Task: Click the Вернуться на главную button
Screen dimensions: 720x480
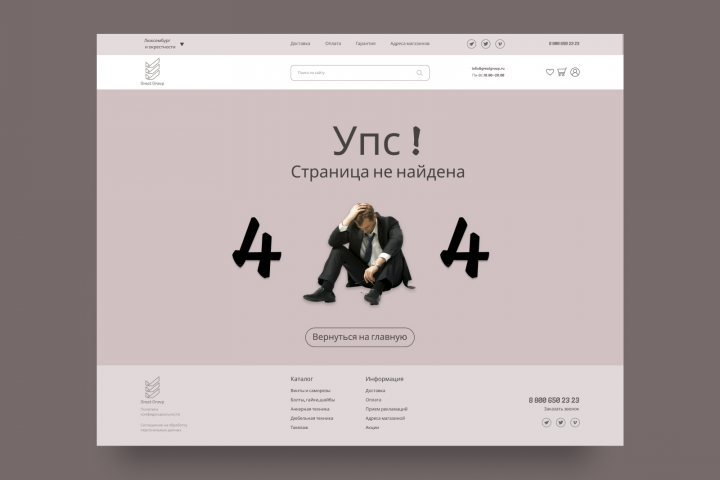Action: coord(360,337)
